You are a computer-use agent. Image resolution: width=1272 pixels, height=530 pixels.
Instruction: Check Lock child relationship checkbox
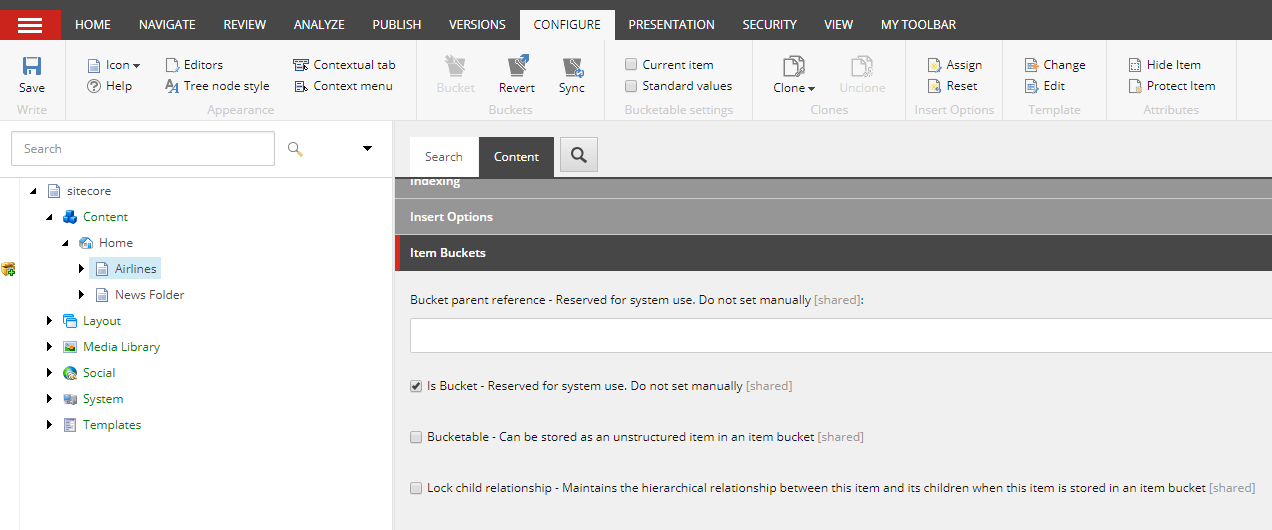click(416, 488)
